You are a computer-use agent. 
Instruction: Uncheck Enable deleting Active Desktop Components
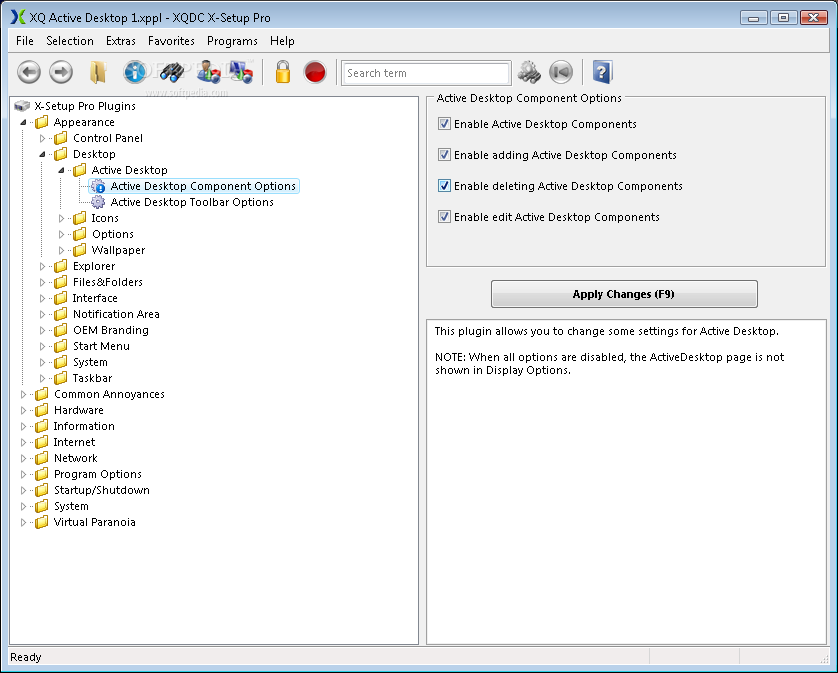pyautogui.click(x=444, y=186)
